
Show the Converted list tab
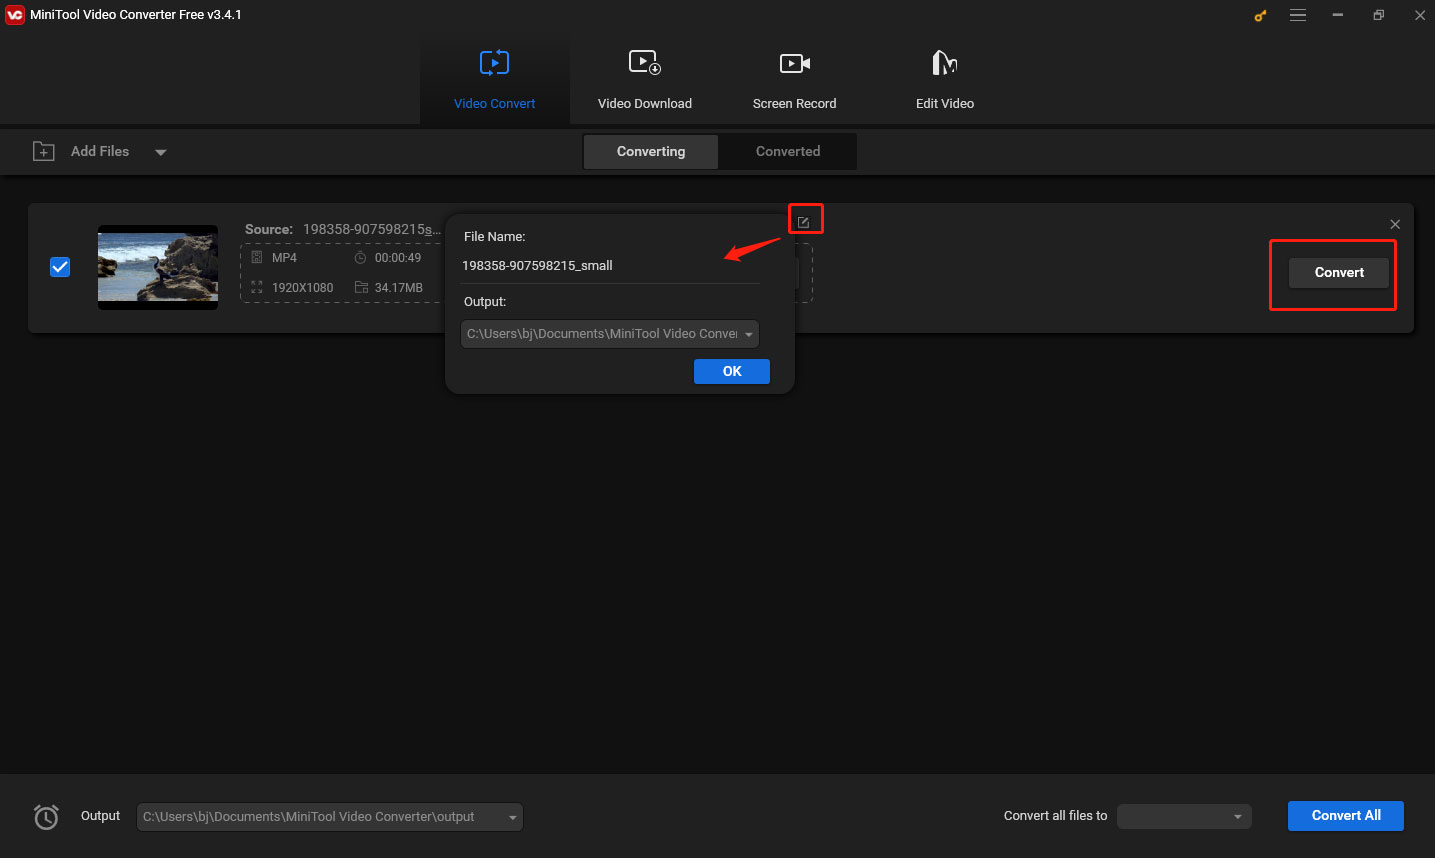(x=788, y=152)
